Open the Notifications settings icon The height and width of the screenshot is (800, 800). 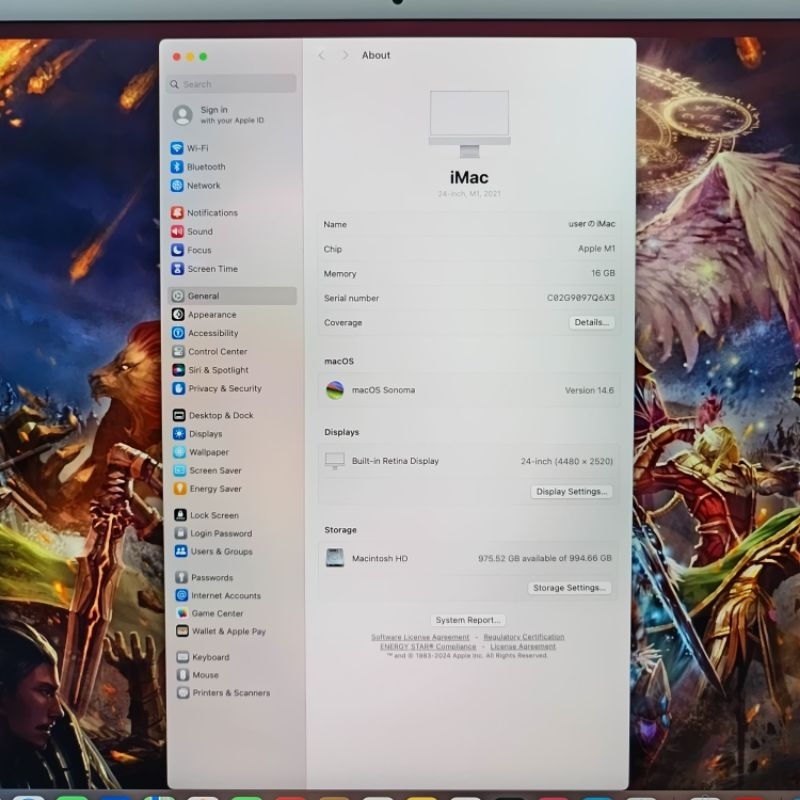(x=177, y=213)
